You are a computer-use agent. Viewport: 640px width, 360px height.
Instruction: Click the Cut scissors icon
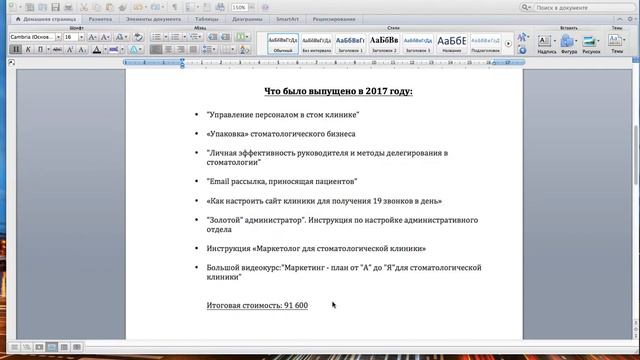click(x=84, y=7)
